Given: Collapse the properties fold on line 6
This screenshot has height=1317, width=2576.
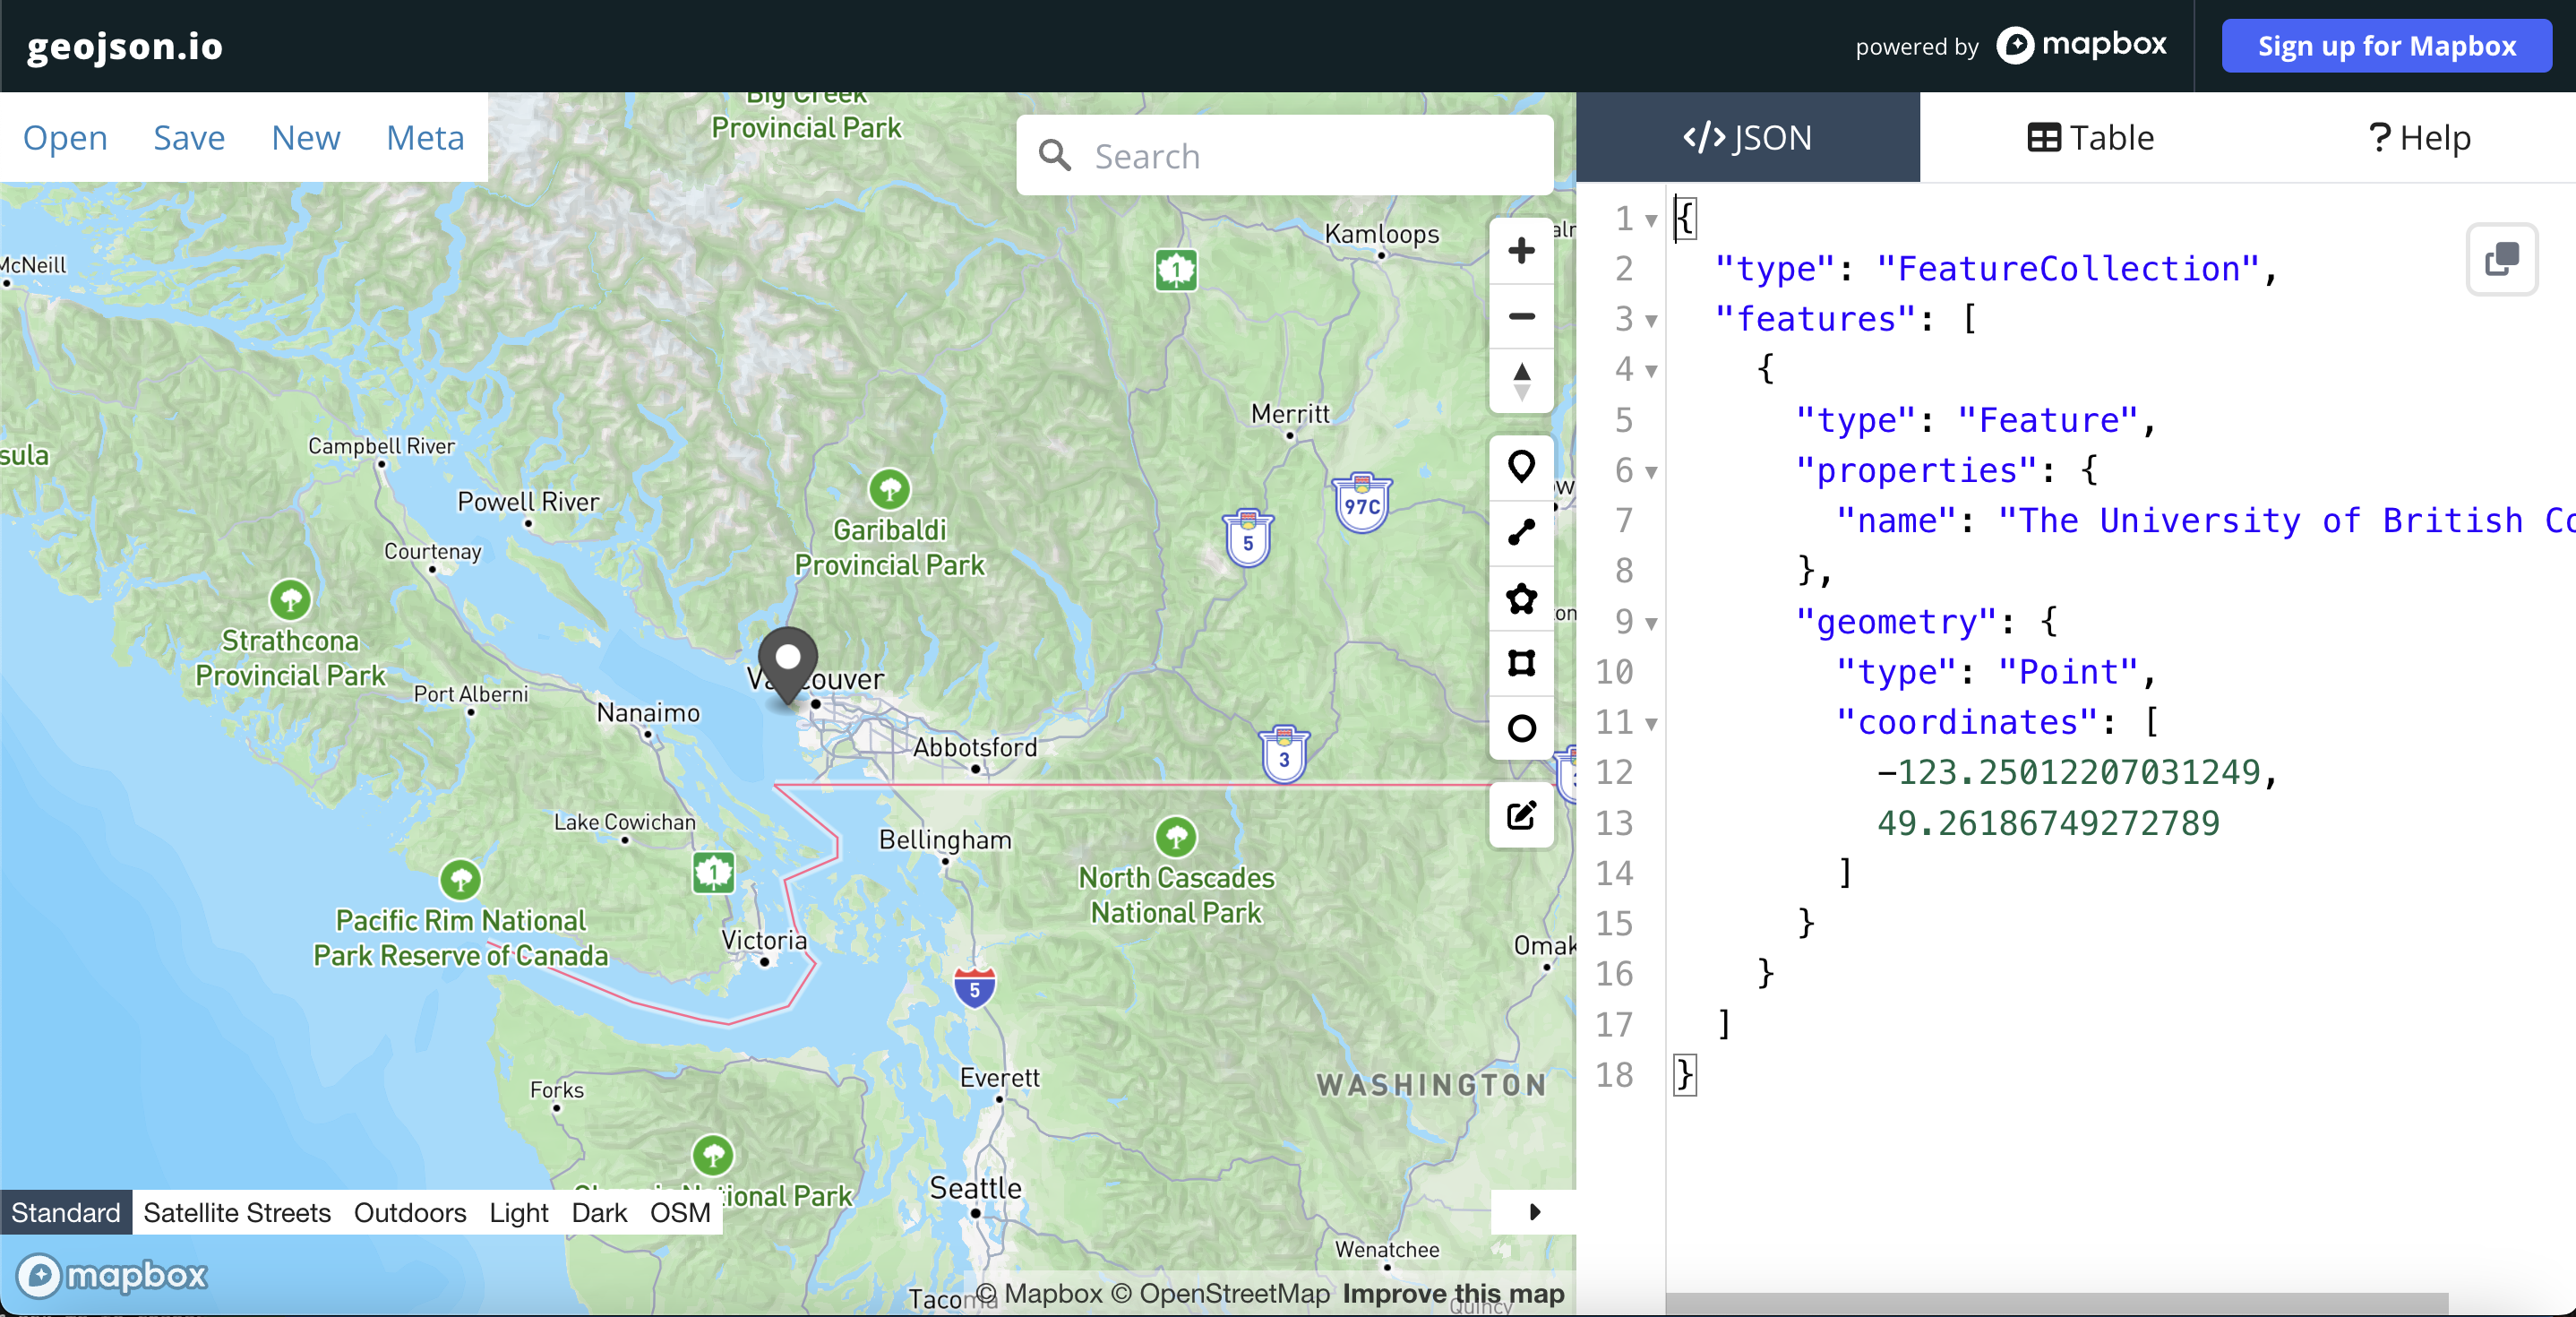Looking at the screenshot, I should pos(1651,472).
